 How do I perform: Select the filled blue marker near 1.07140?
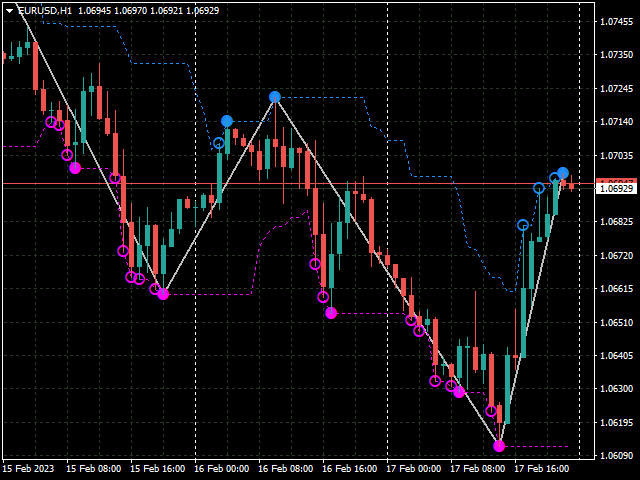227,121
